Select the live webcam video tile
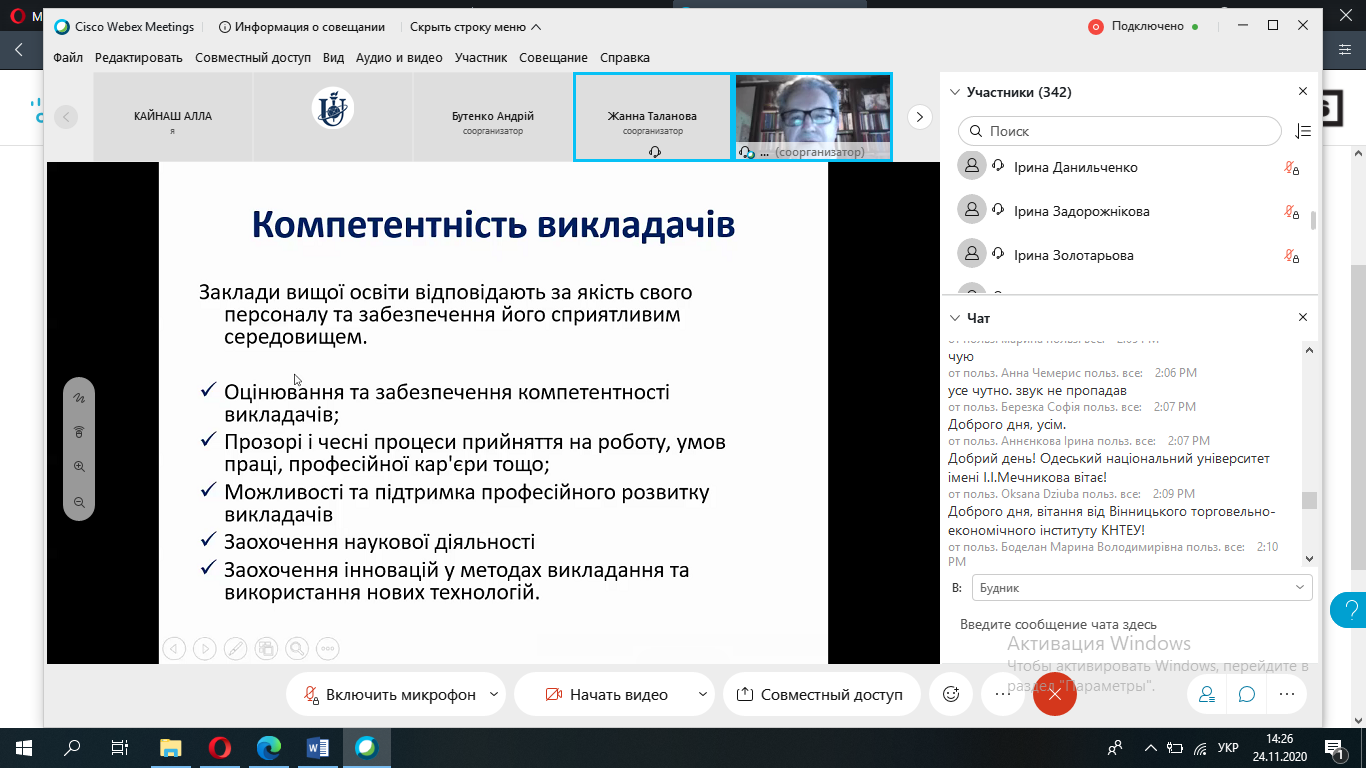Viewport: 1366px width, 768px height. click(x=812, y=117)
